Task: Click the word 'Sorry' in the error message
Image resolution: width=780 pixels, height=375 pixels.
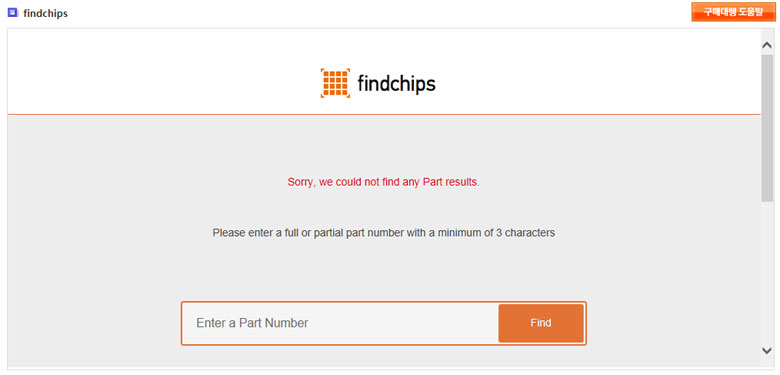Action: (300, 182)
